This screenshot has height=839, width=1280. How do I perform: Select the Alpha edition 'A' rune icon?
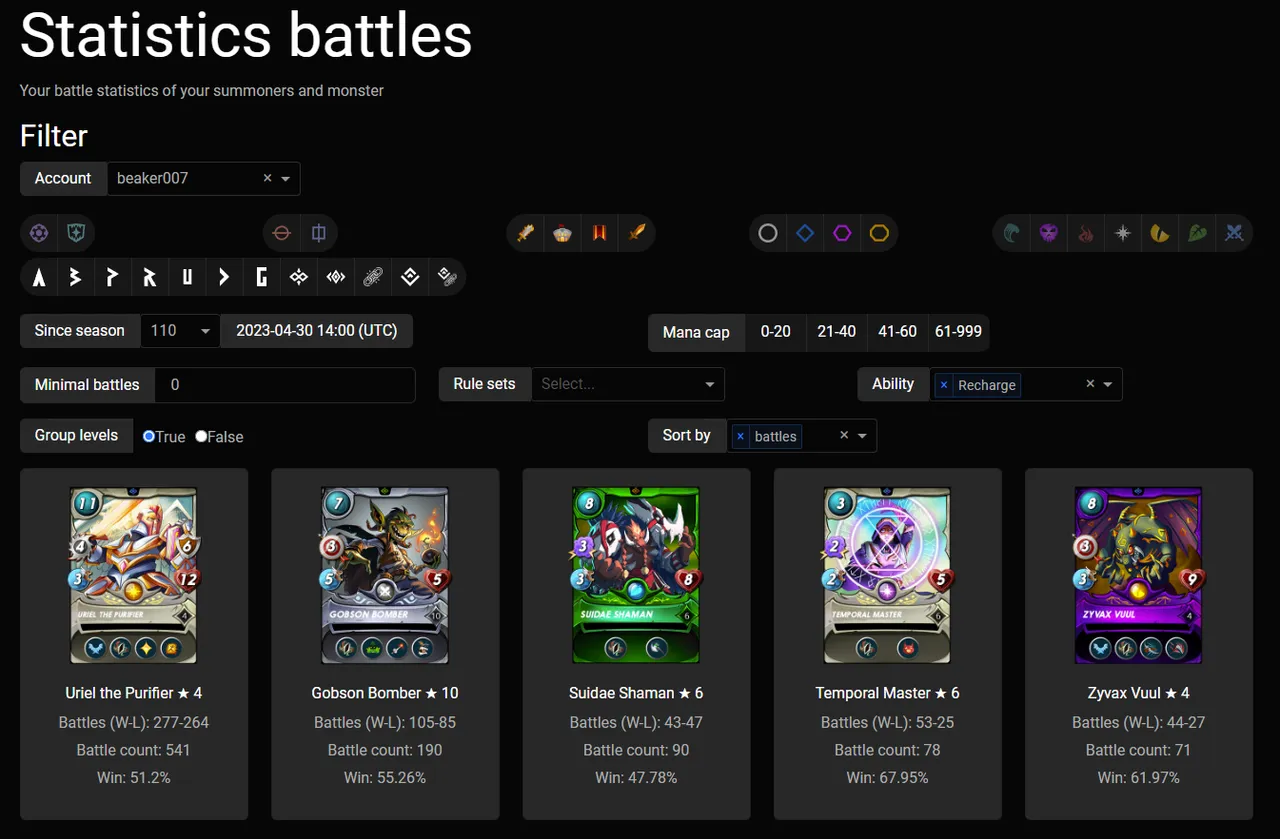coord(39,278)
